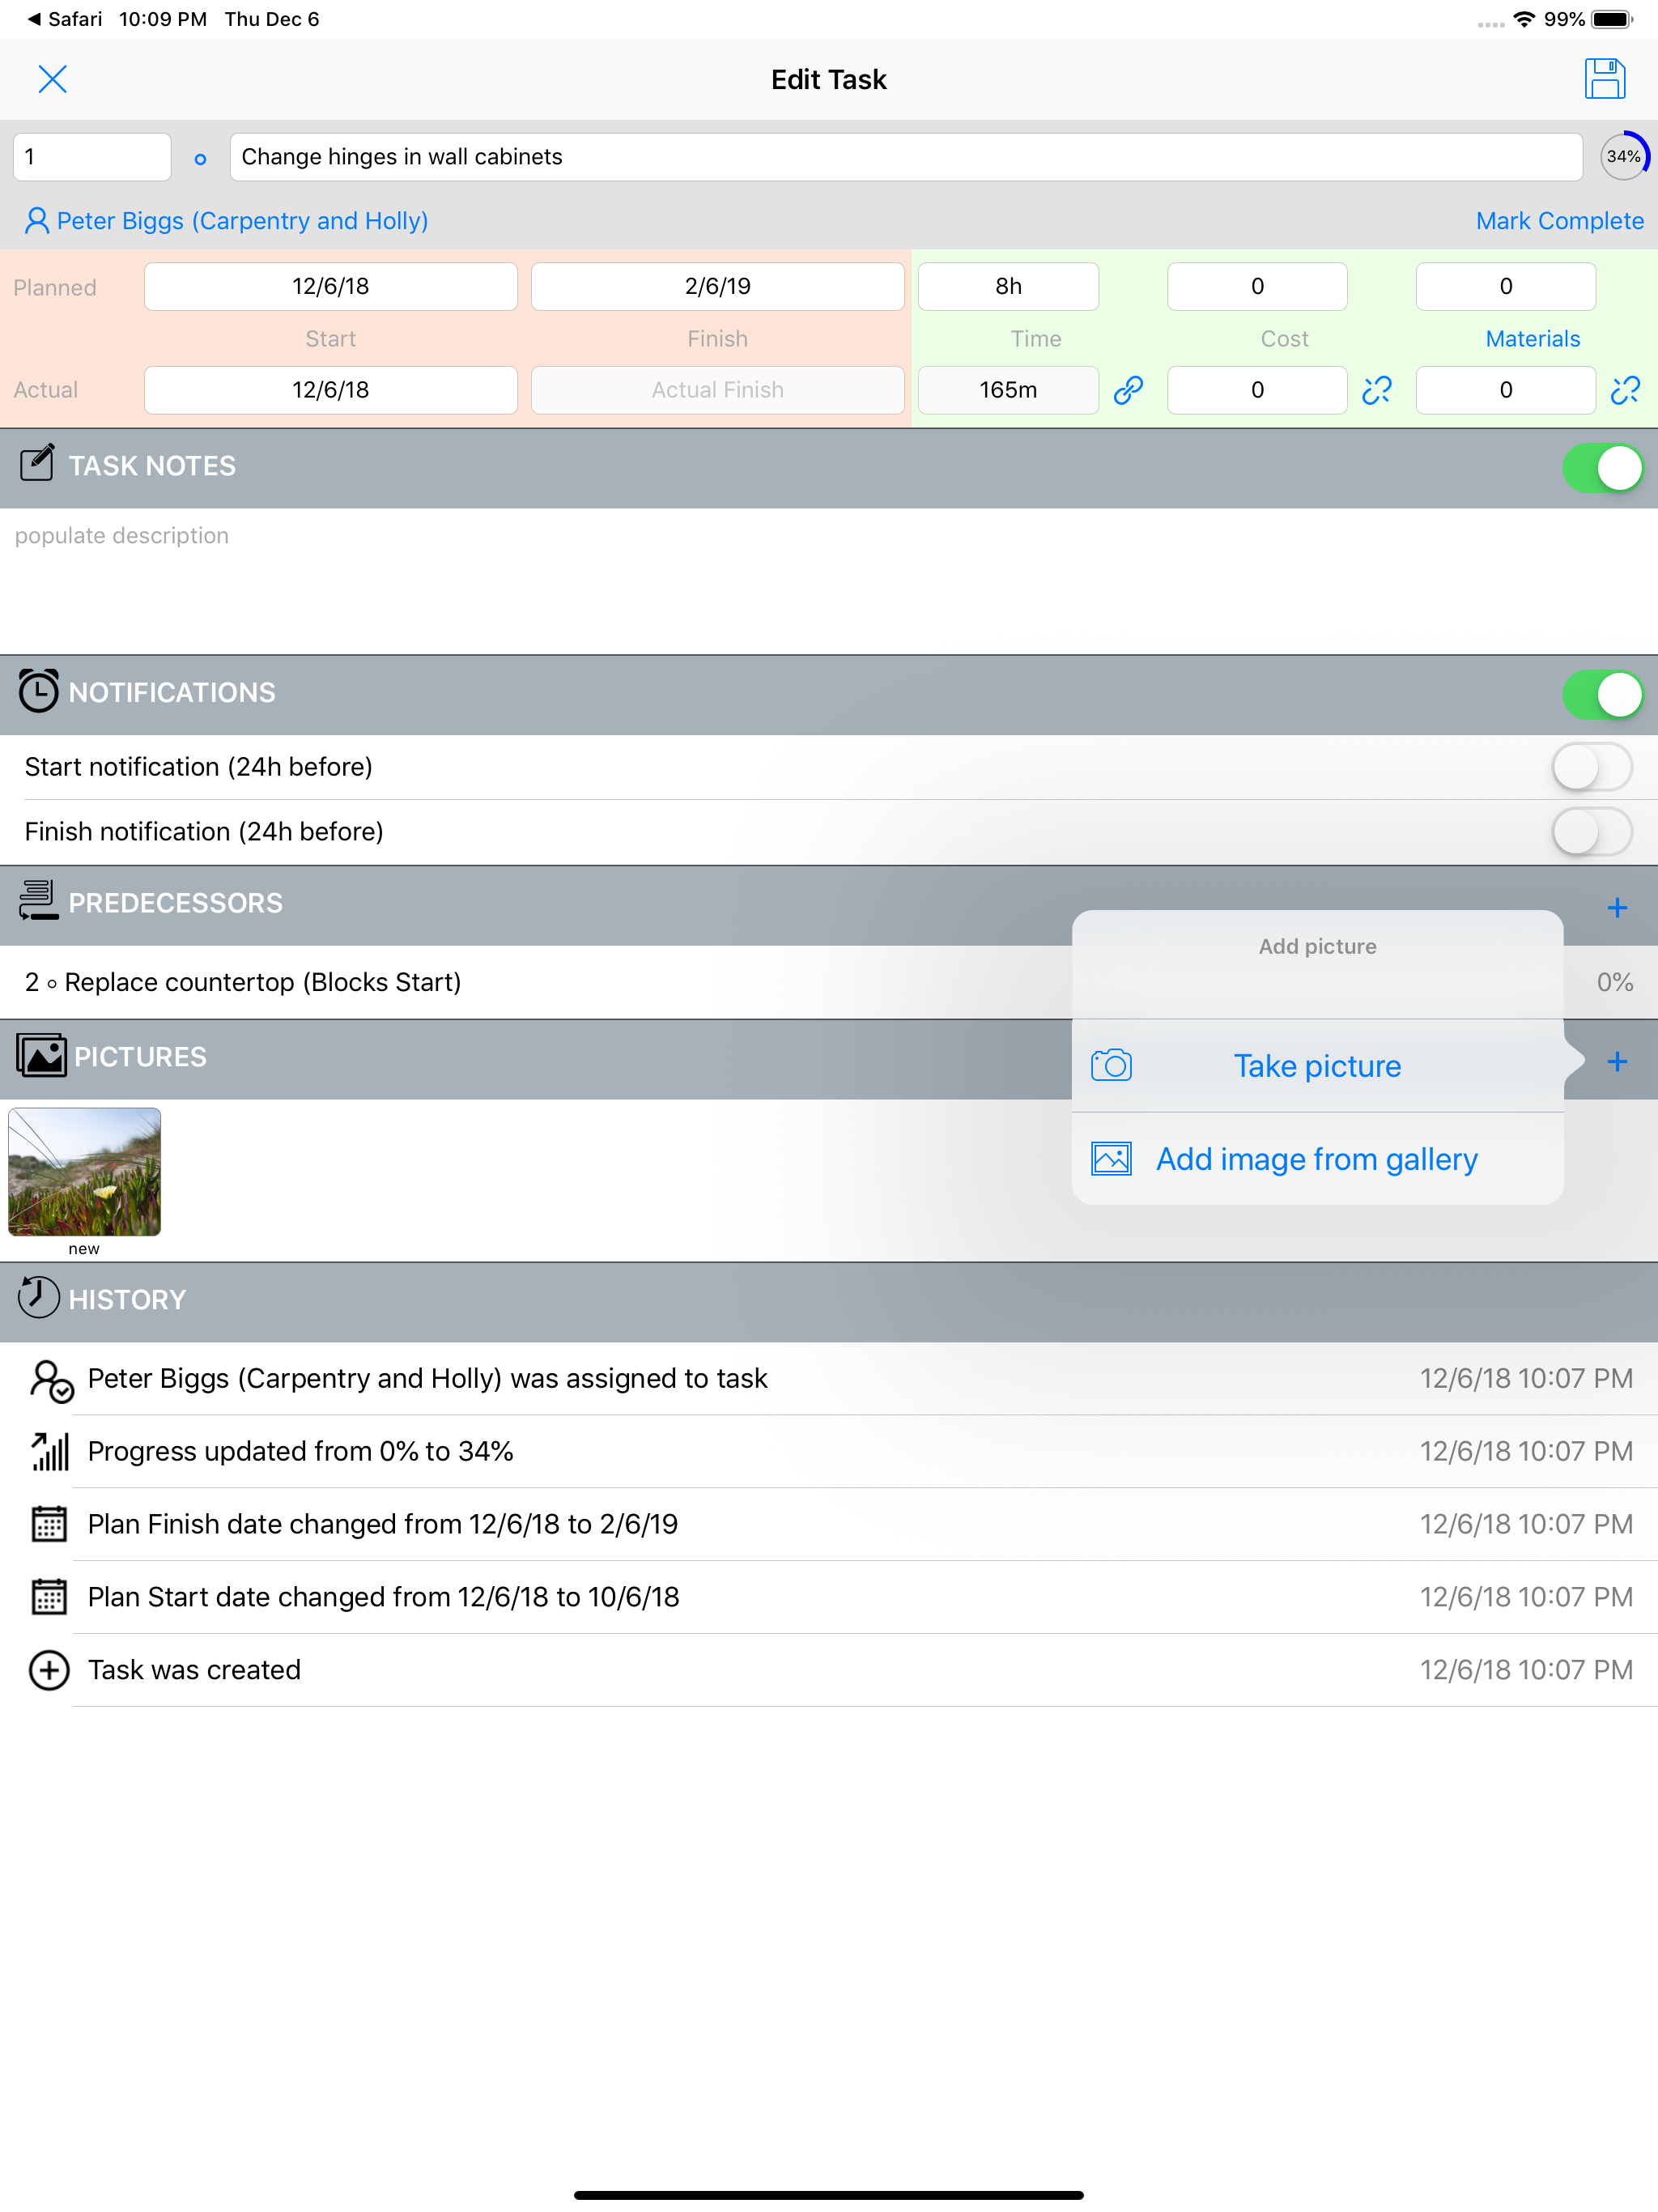1658x2212 pixels.
Task: Edit the actual materials field
Action: (x=1505, y=390)
